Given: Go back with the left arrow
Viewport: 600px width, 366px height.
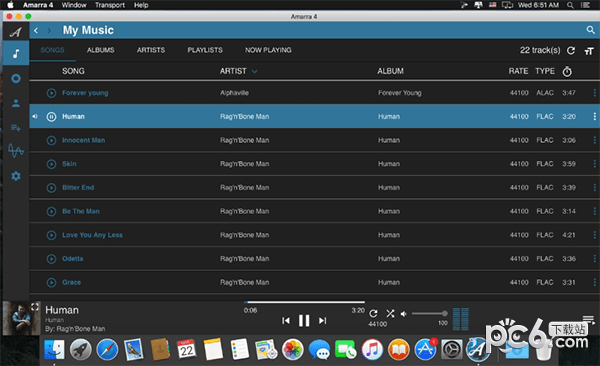Looking at the screenshot, I should (36, 30).
